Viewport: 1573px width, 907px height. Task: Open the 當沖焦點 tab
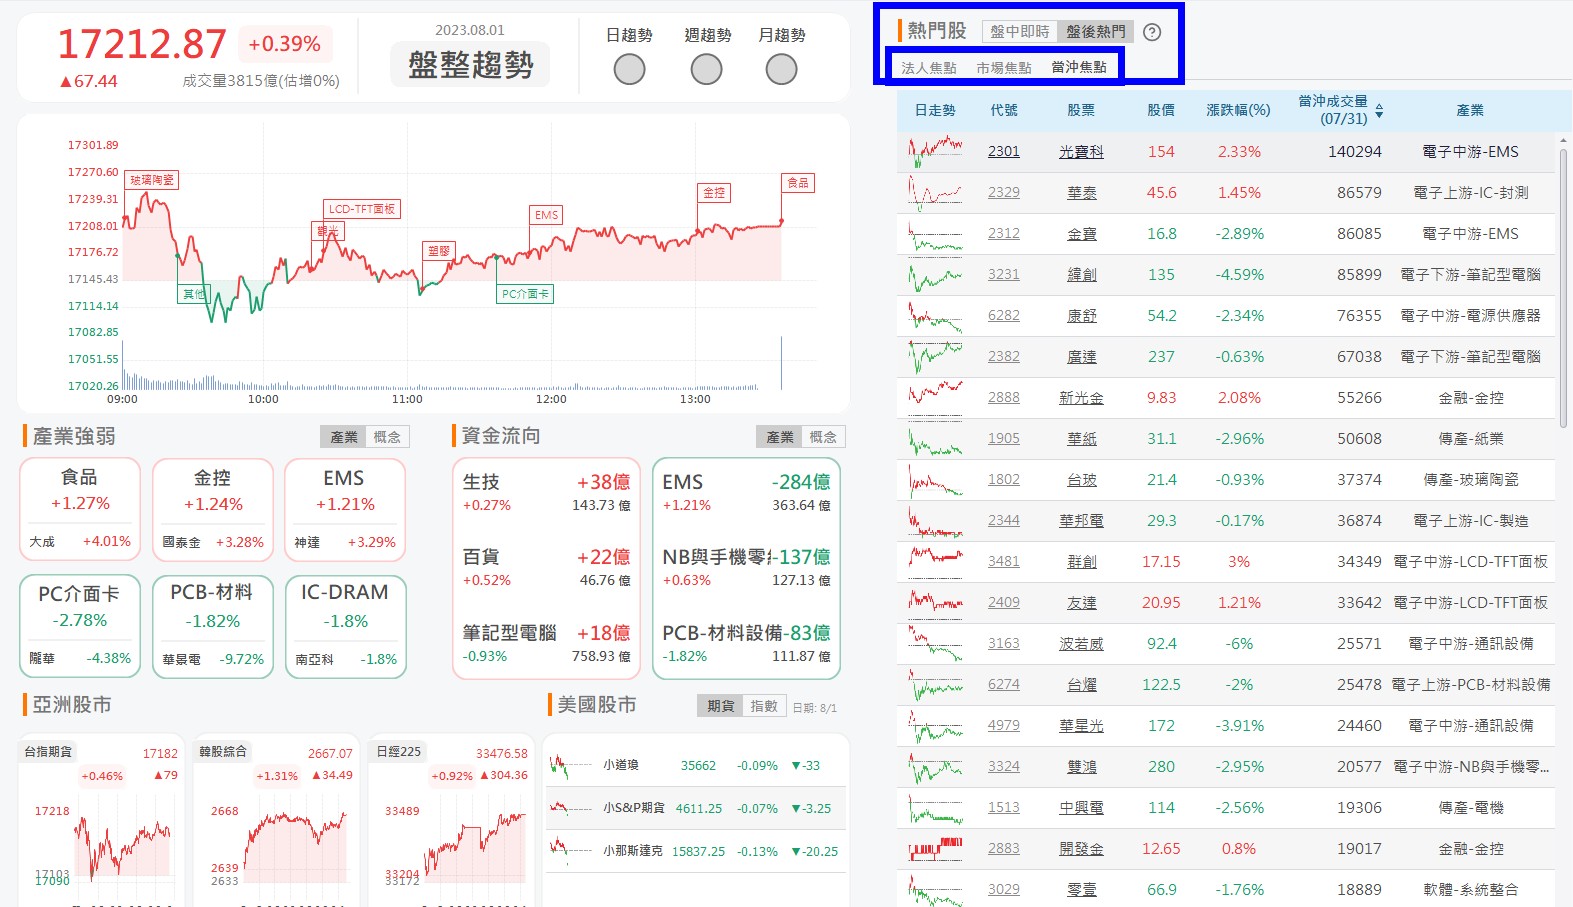point(1079,68)
